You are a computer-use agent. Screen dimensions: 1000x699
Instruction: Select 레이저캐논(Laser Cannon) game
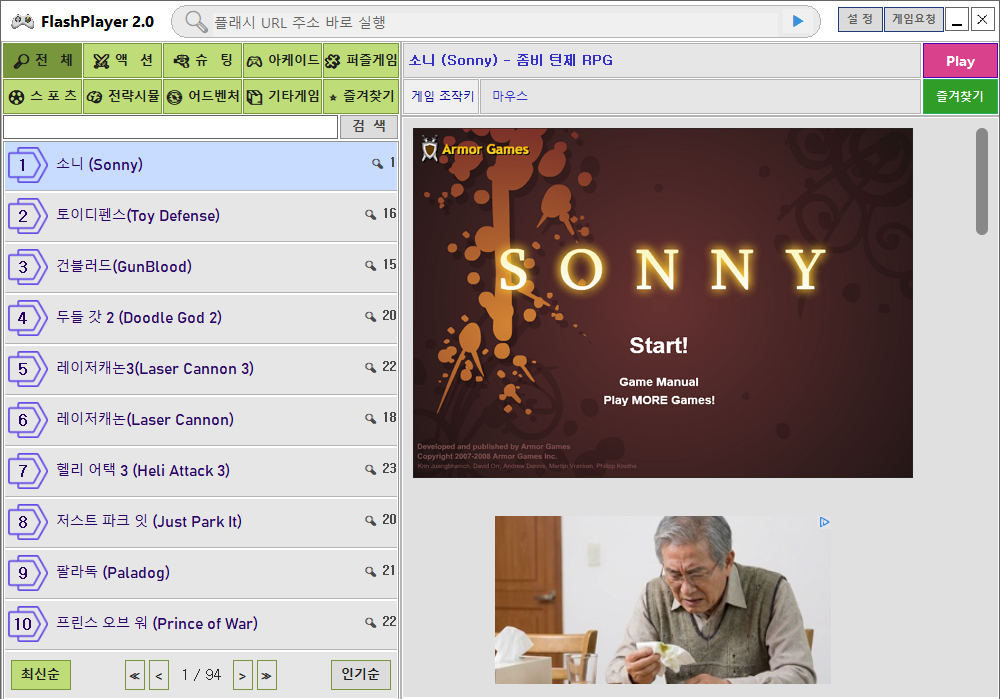tap(201, 421)
